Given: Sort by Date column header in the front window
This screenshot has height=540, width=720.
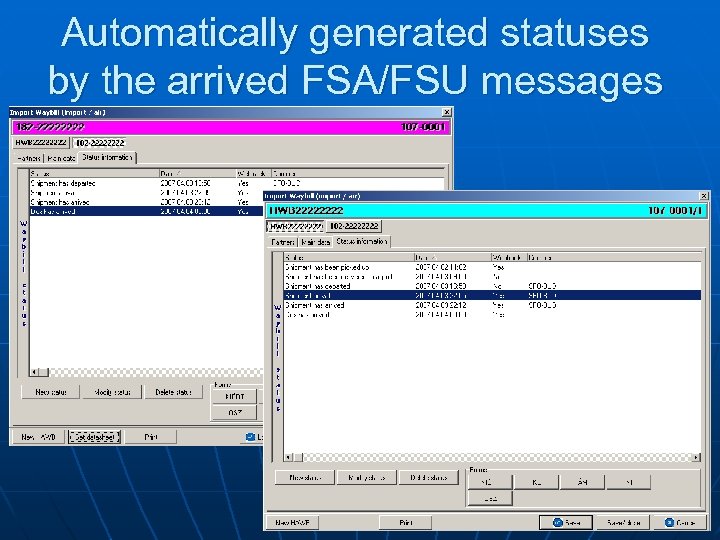Looking at the screenshot, I should 453,258.
